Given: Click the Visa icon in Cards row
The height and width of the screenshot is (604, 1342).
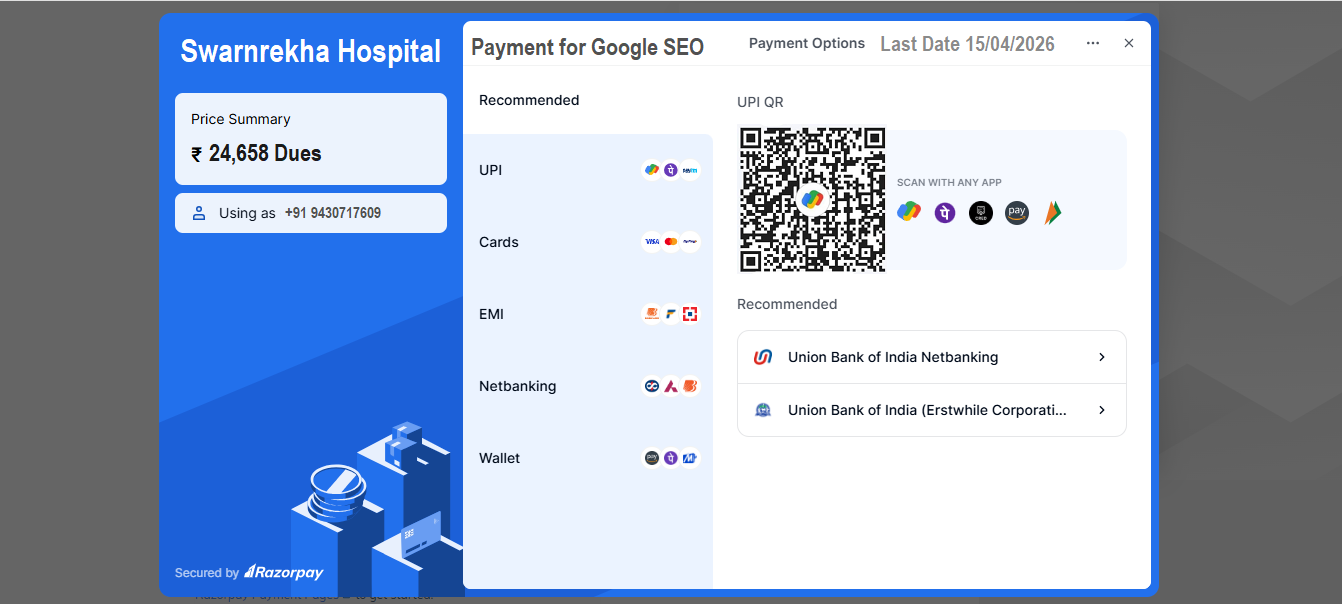Looking at the screenshot, I should [651, 242].
